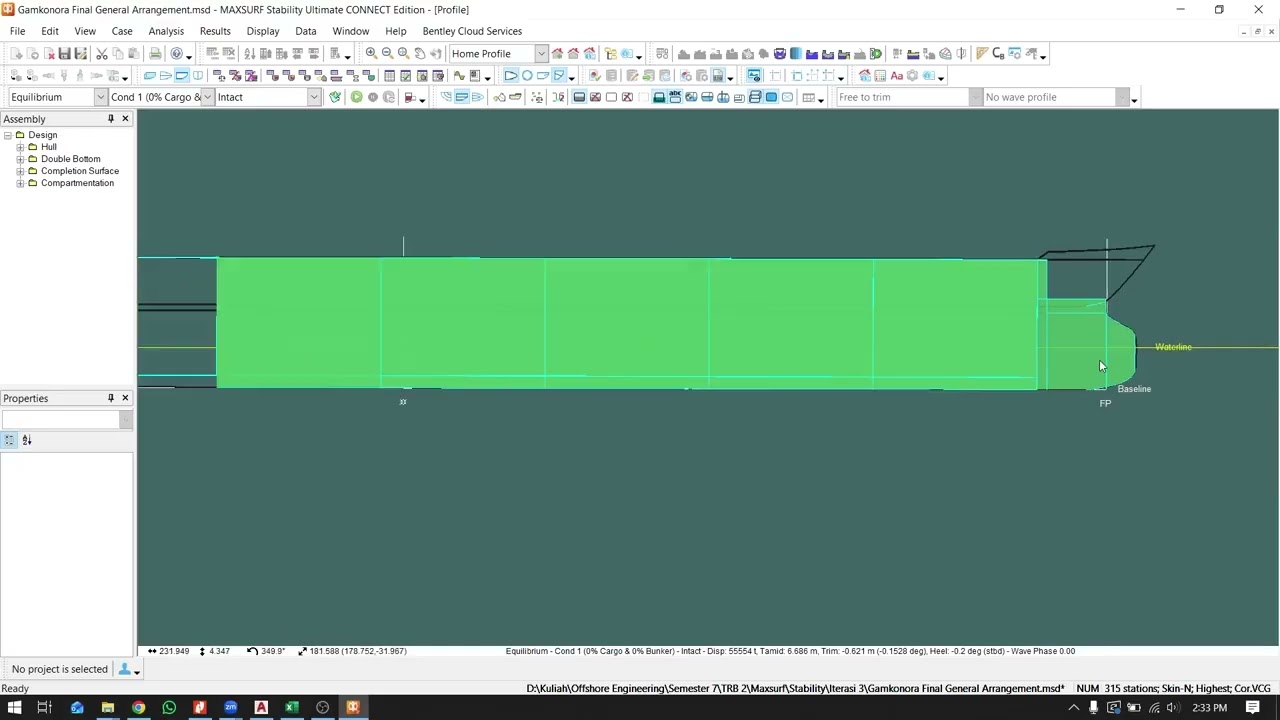Open Chrome from the taskbar
The height and width of the screenshot is (720, 1280).
pos(138,708)
